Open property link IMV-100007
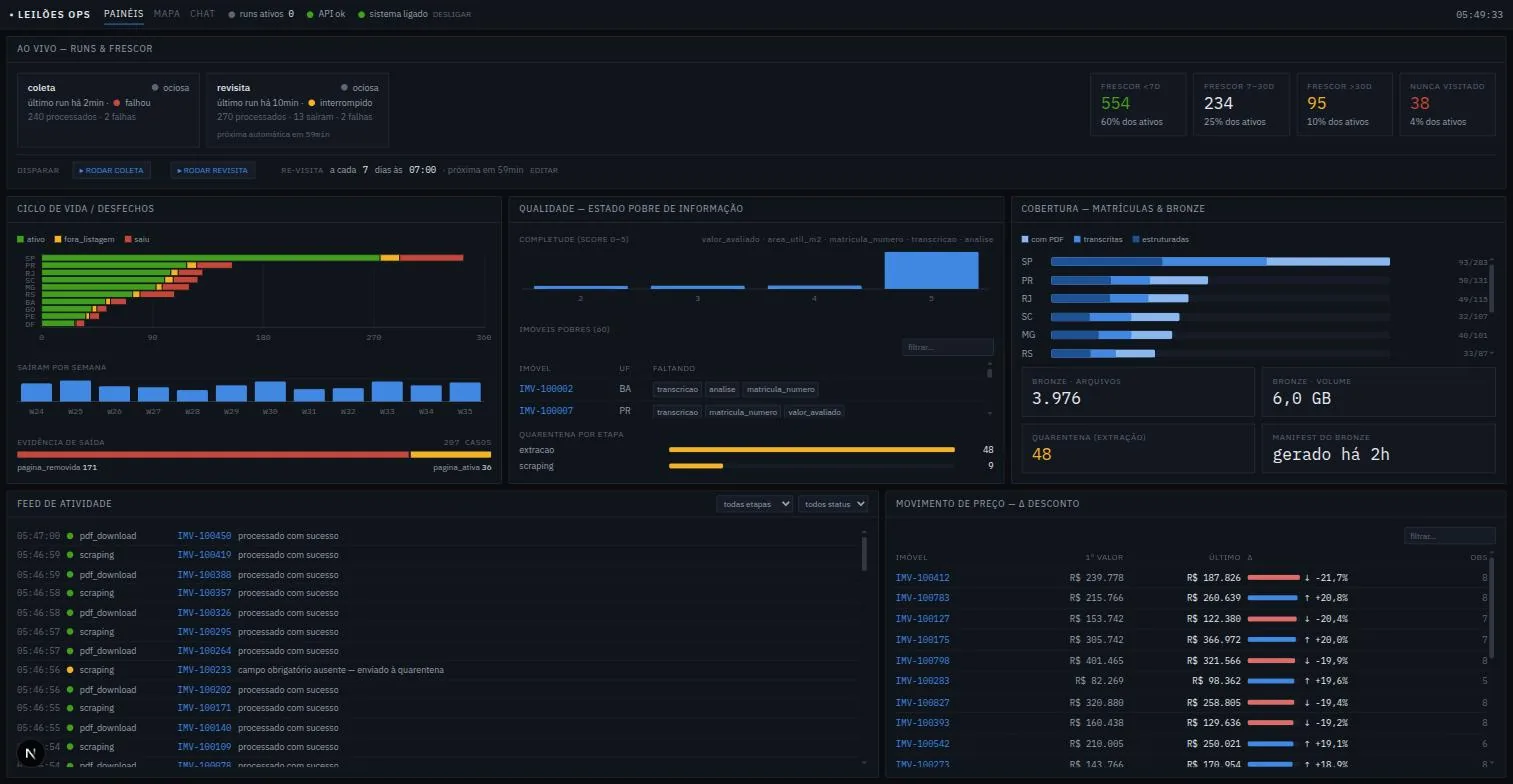Image resolution: width=1513 pixels, height=784 pixels. coord(546,411)
